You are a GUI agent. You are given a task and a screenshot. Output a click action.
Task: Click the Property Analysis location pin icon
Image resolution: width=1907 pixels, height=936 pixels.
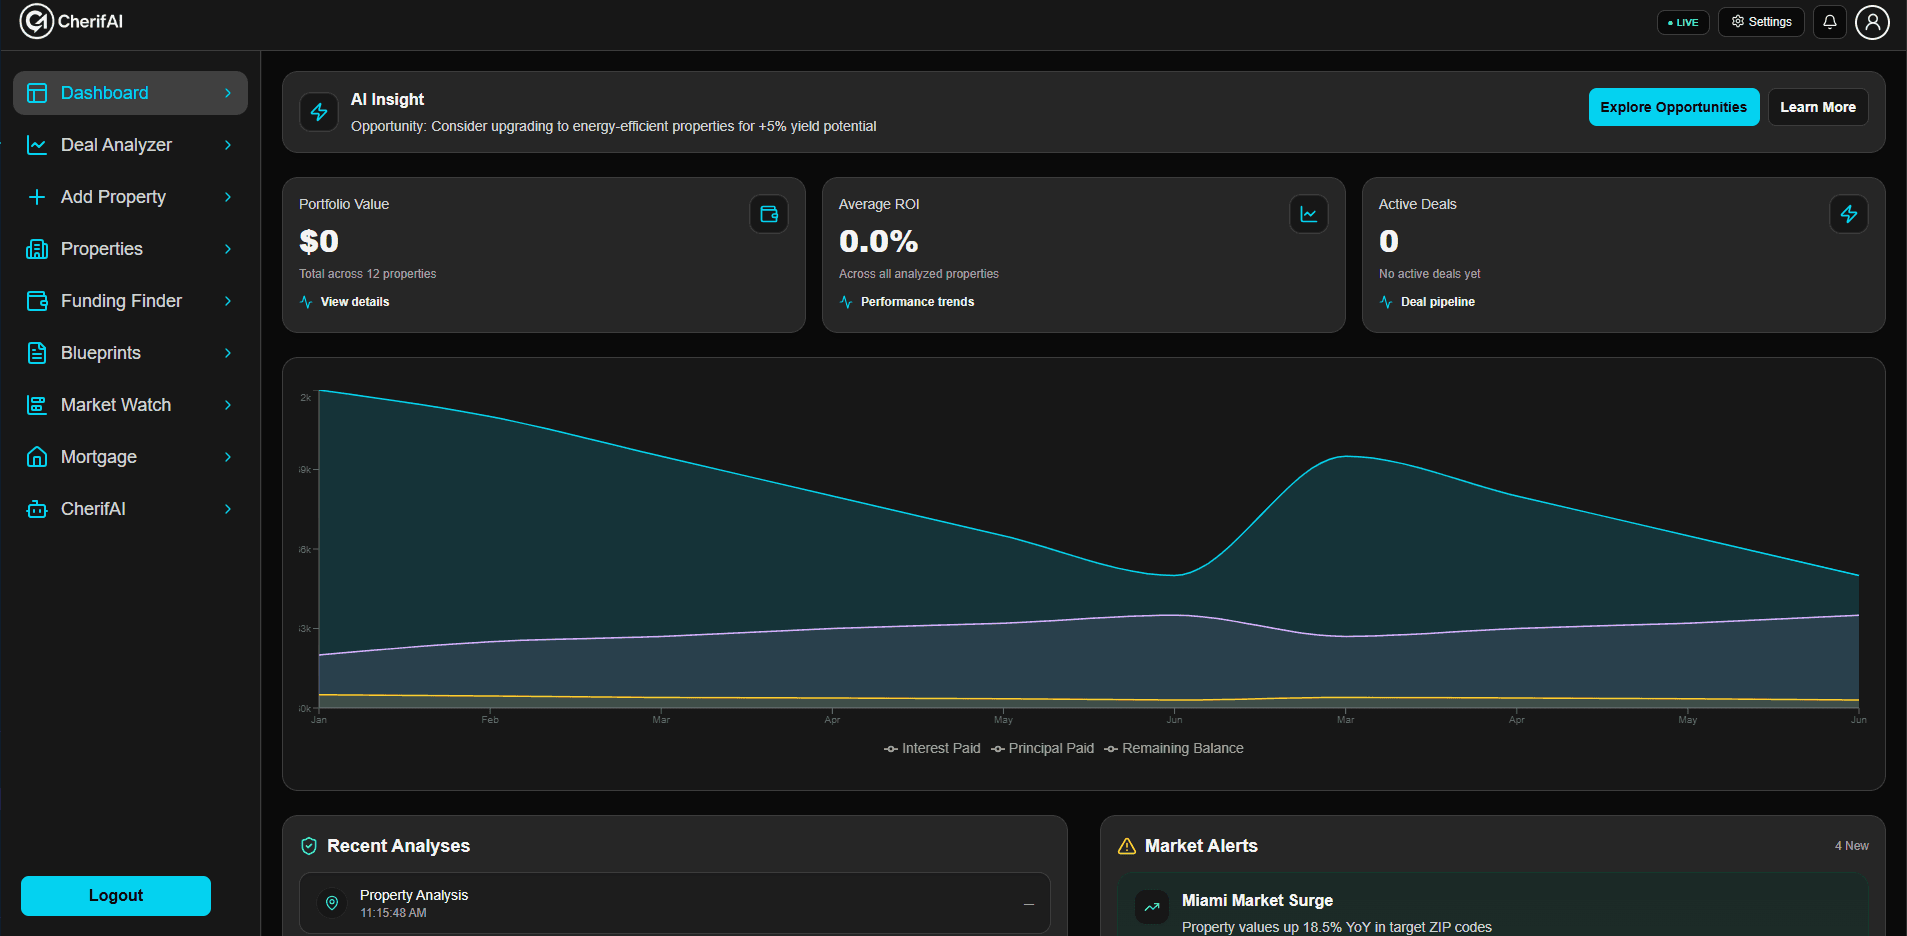click(332, 903)
